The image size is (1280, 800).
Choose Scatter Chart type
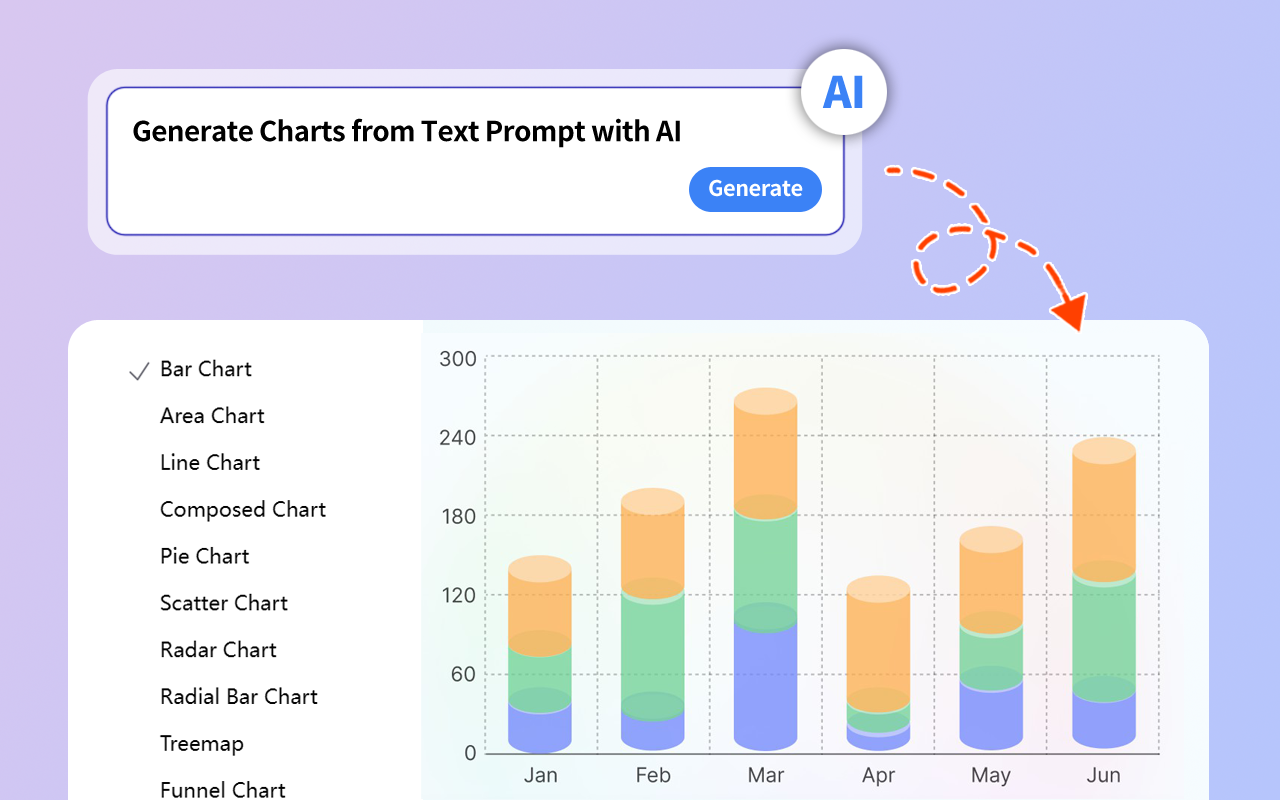[x=224, y=604]
